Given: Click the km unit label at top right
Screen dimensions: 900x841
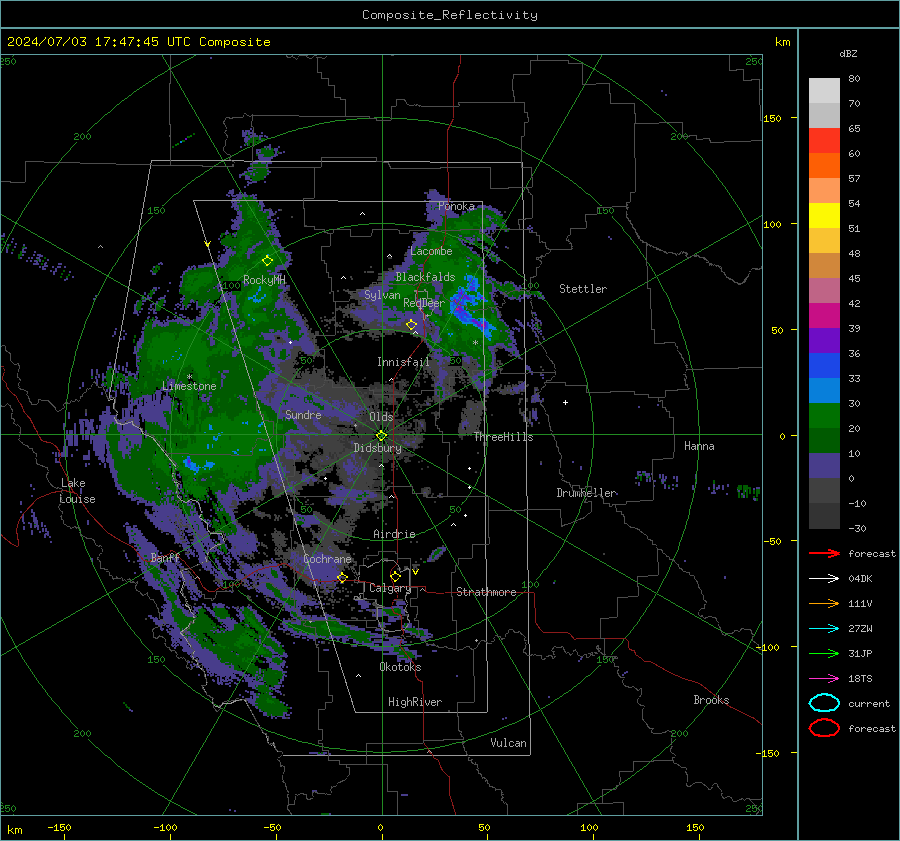Looking at the screenshot, I should click(782, 42).
